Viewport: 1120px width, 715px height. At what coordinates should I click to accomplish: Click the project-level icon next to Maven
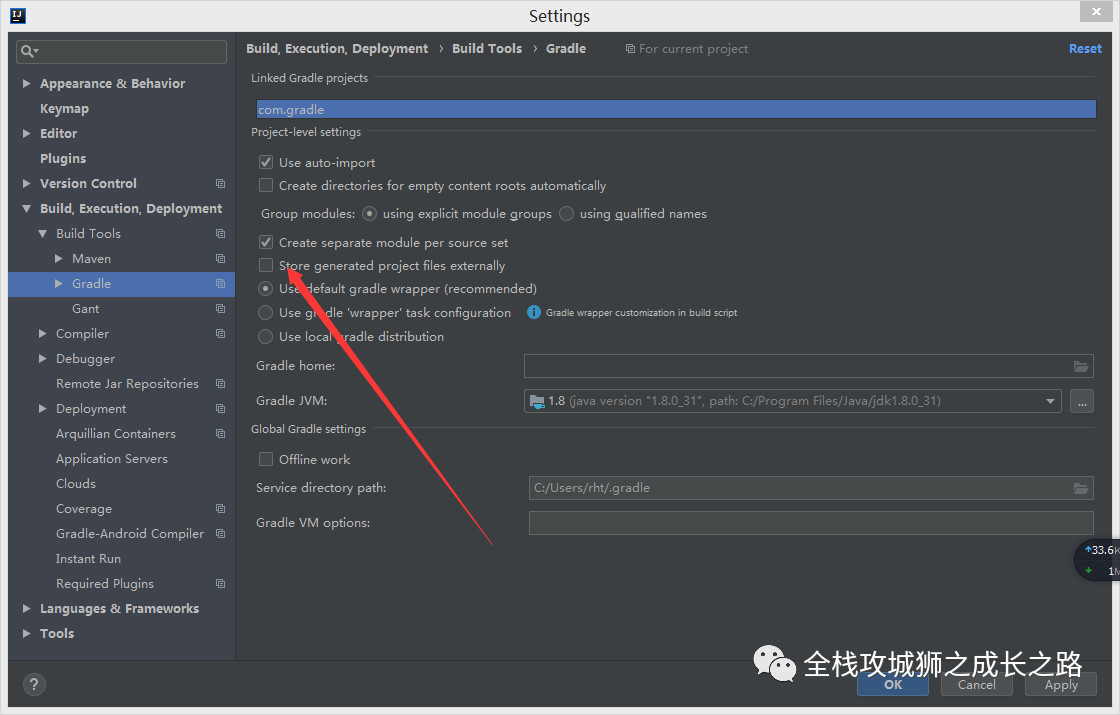pos(220,259)
